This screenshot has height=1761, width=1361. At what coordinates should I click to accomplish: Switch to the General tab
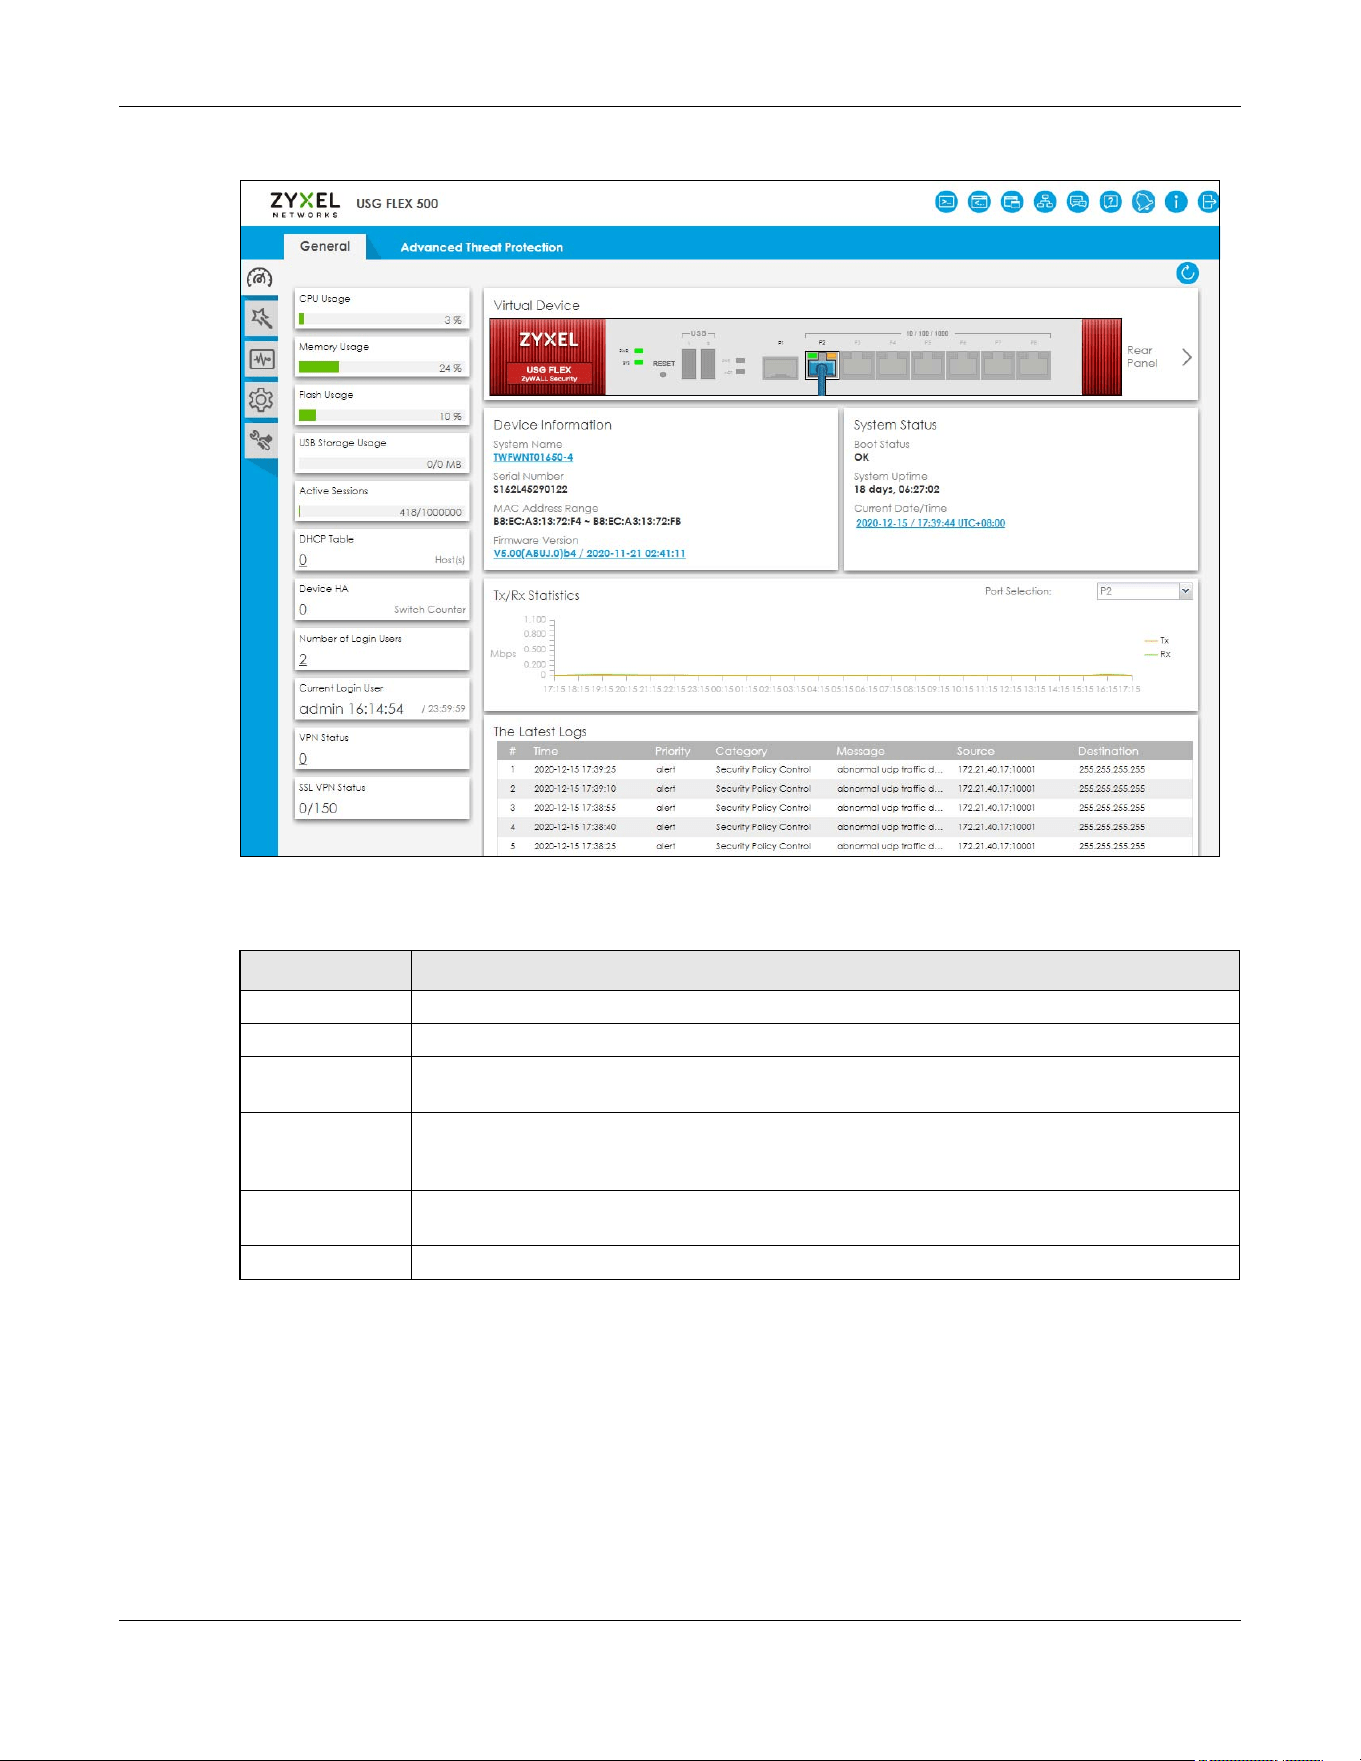325,246
